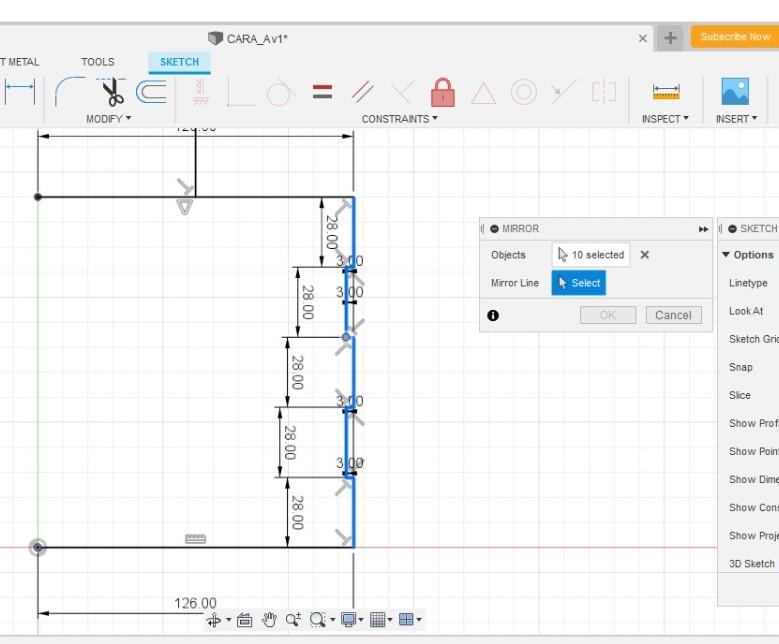Open Orbit tool dropdown arrow
This screenshot has width=779, height=644.
tap(229, 620)
